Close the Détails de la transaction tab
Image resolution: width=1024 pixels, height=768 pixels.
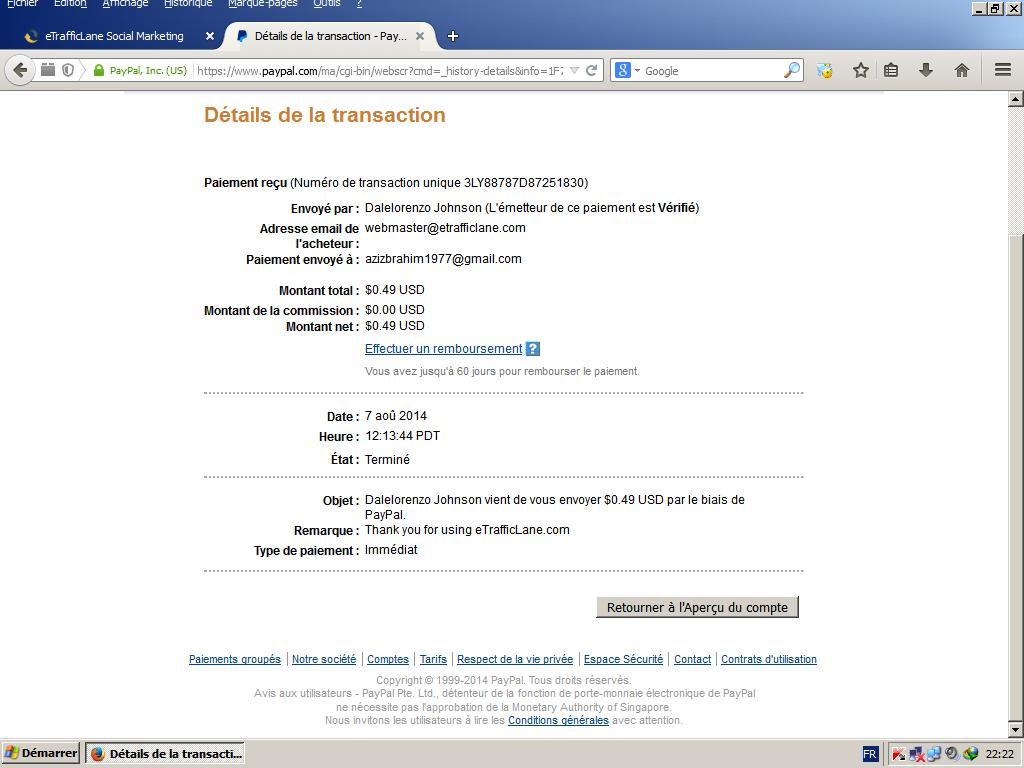tap(420, 37)
